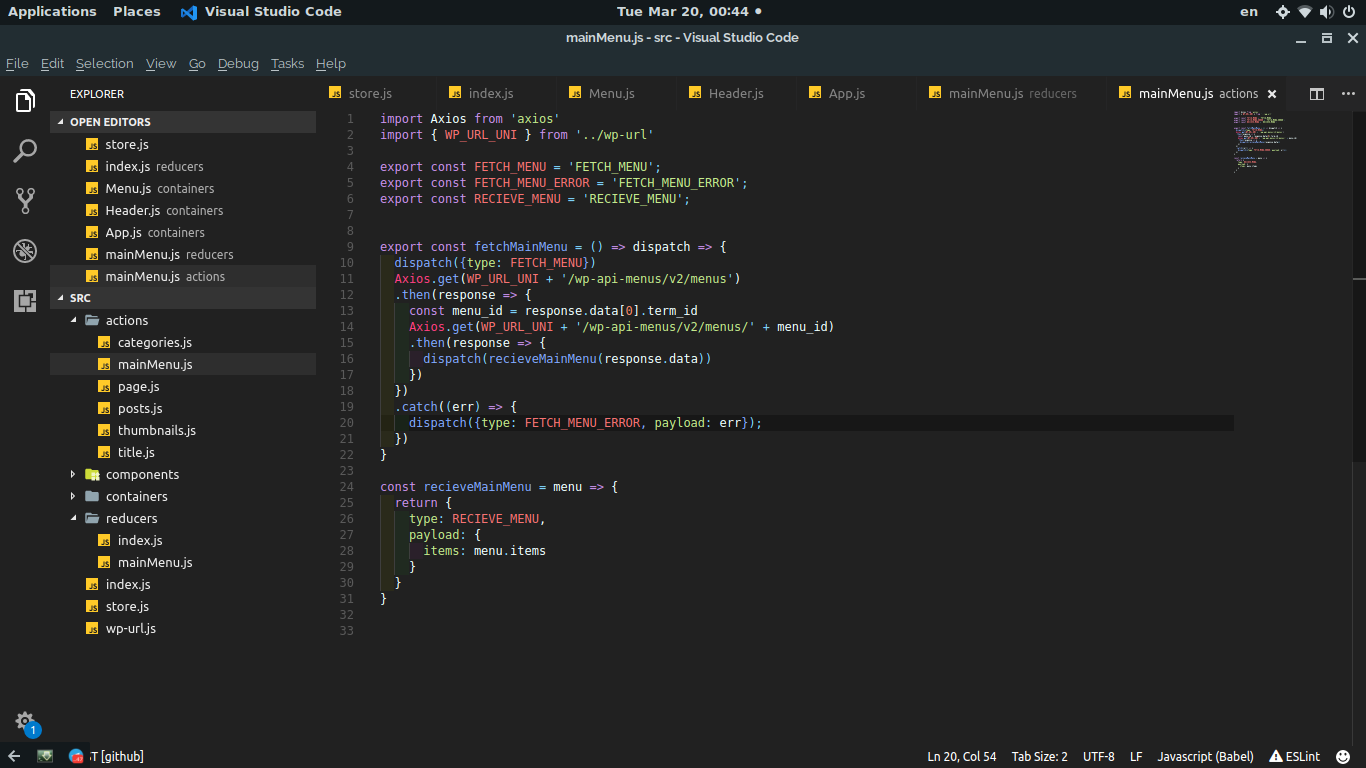Open the Help menu
The height and width of the screenshot is (768, 1366).
(331, 63)
